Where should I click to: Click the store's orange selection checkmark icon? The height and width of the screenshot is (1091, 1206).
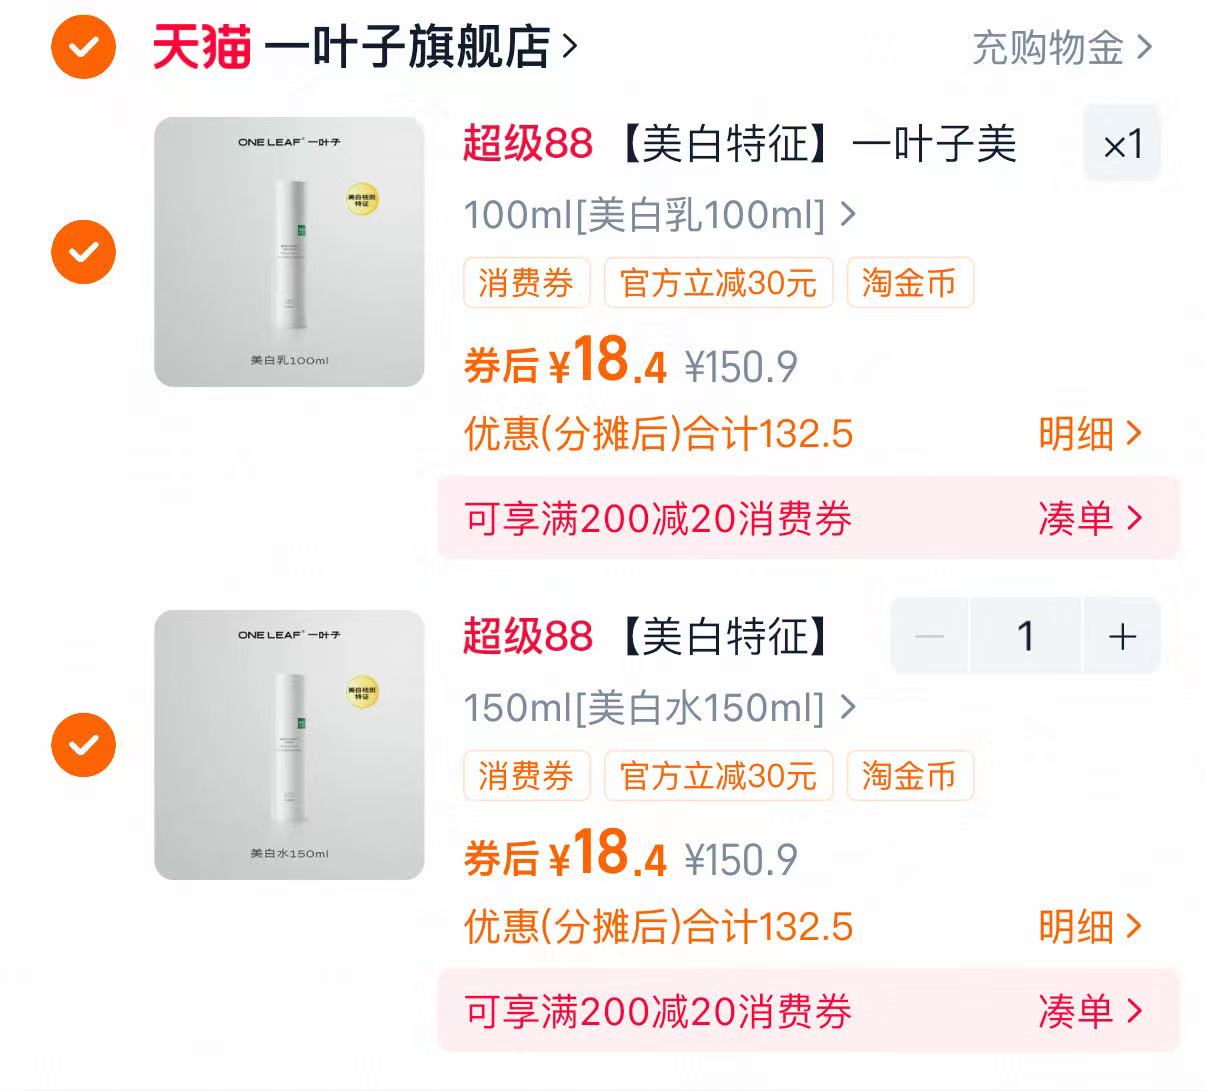coord(83,45)
